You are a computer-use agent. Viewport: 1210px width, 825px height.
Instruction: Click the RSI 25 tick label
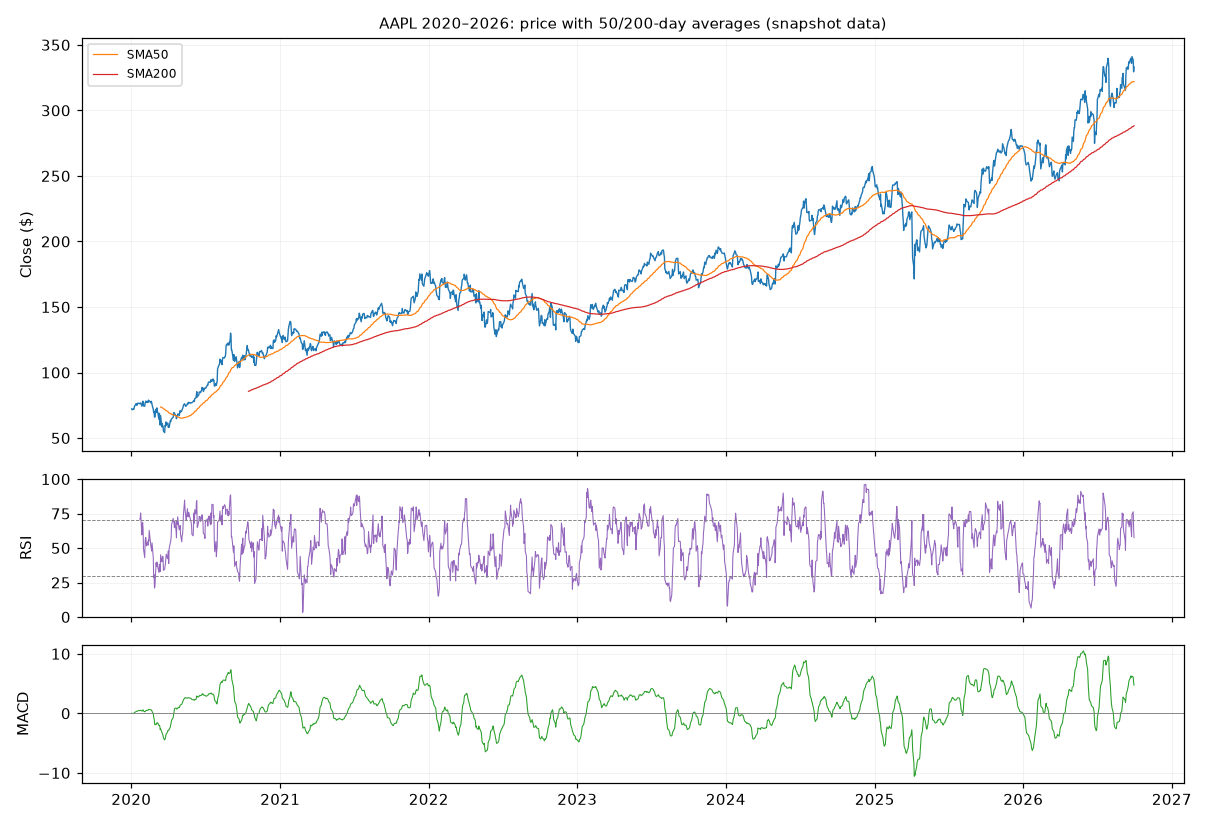tap(61, 583)
